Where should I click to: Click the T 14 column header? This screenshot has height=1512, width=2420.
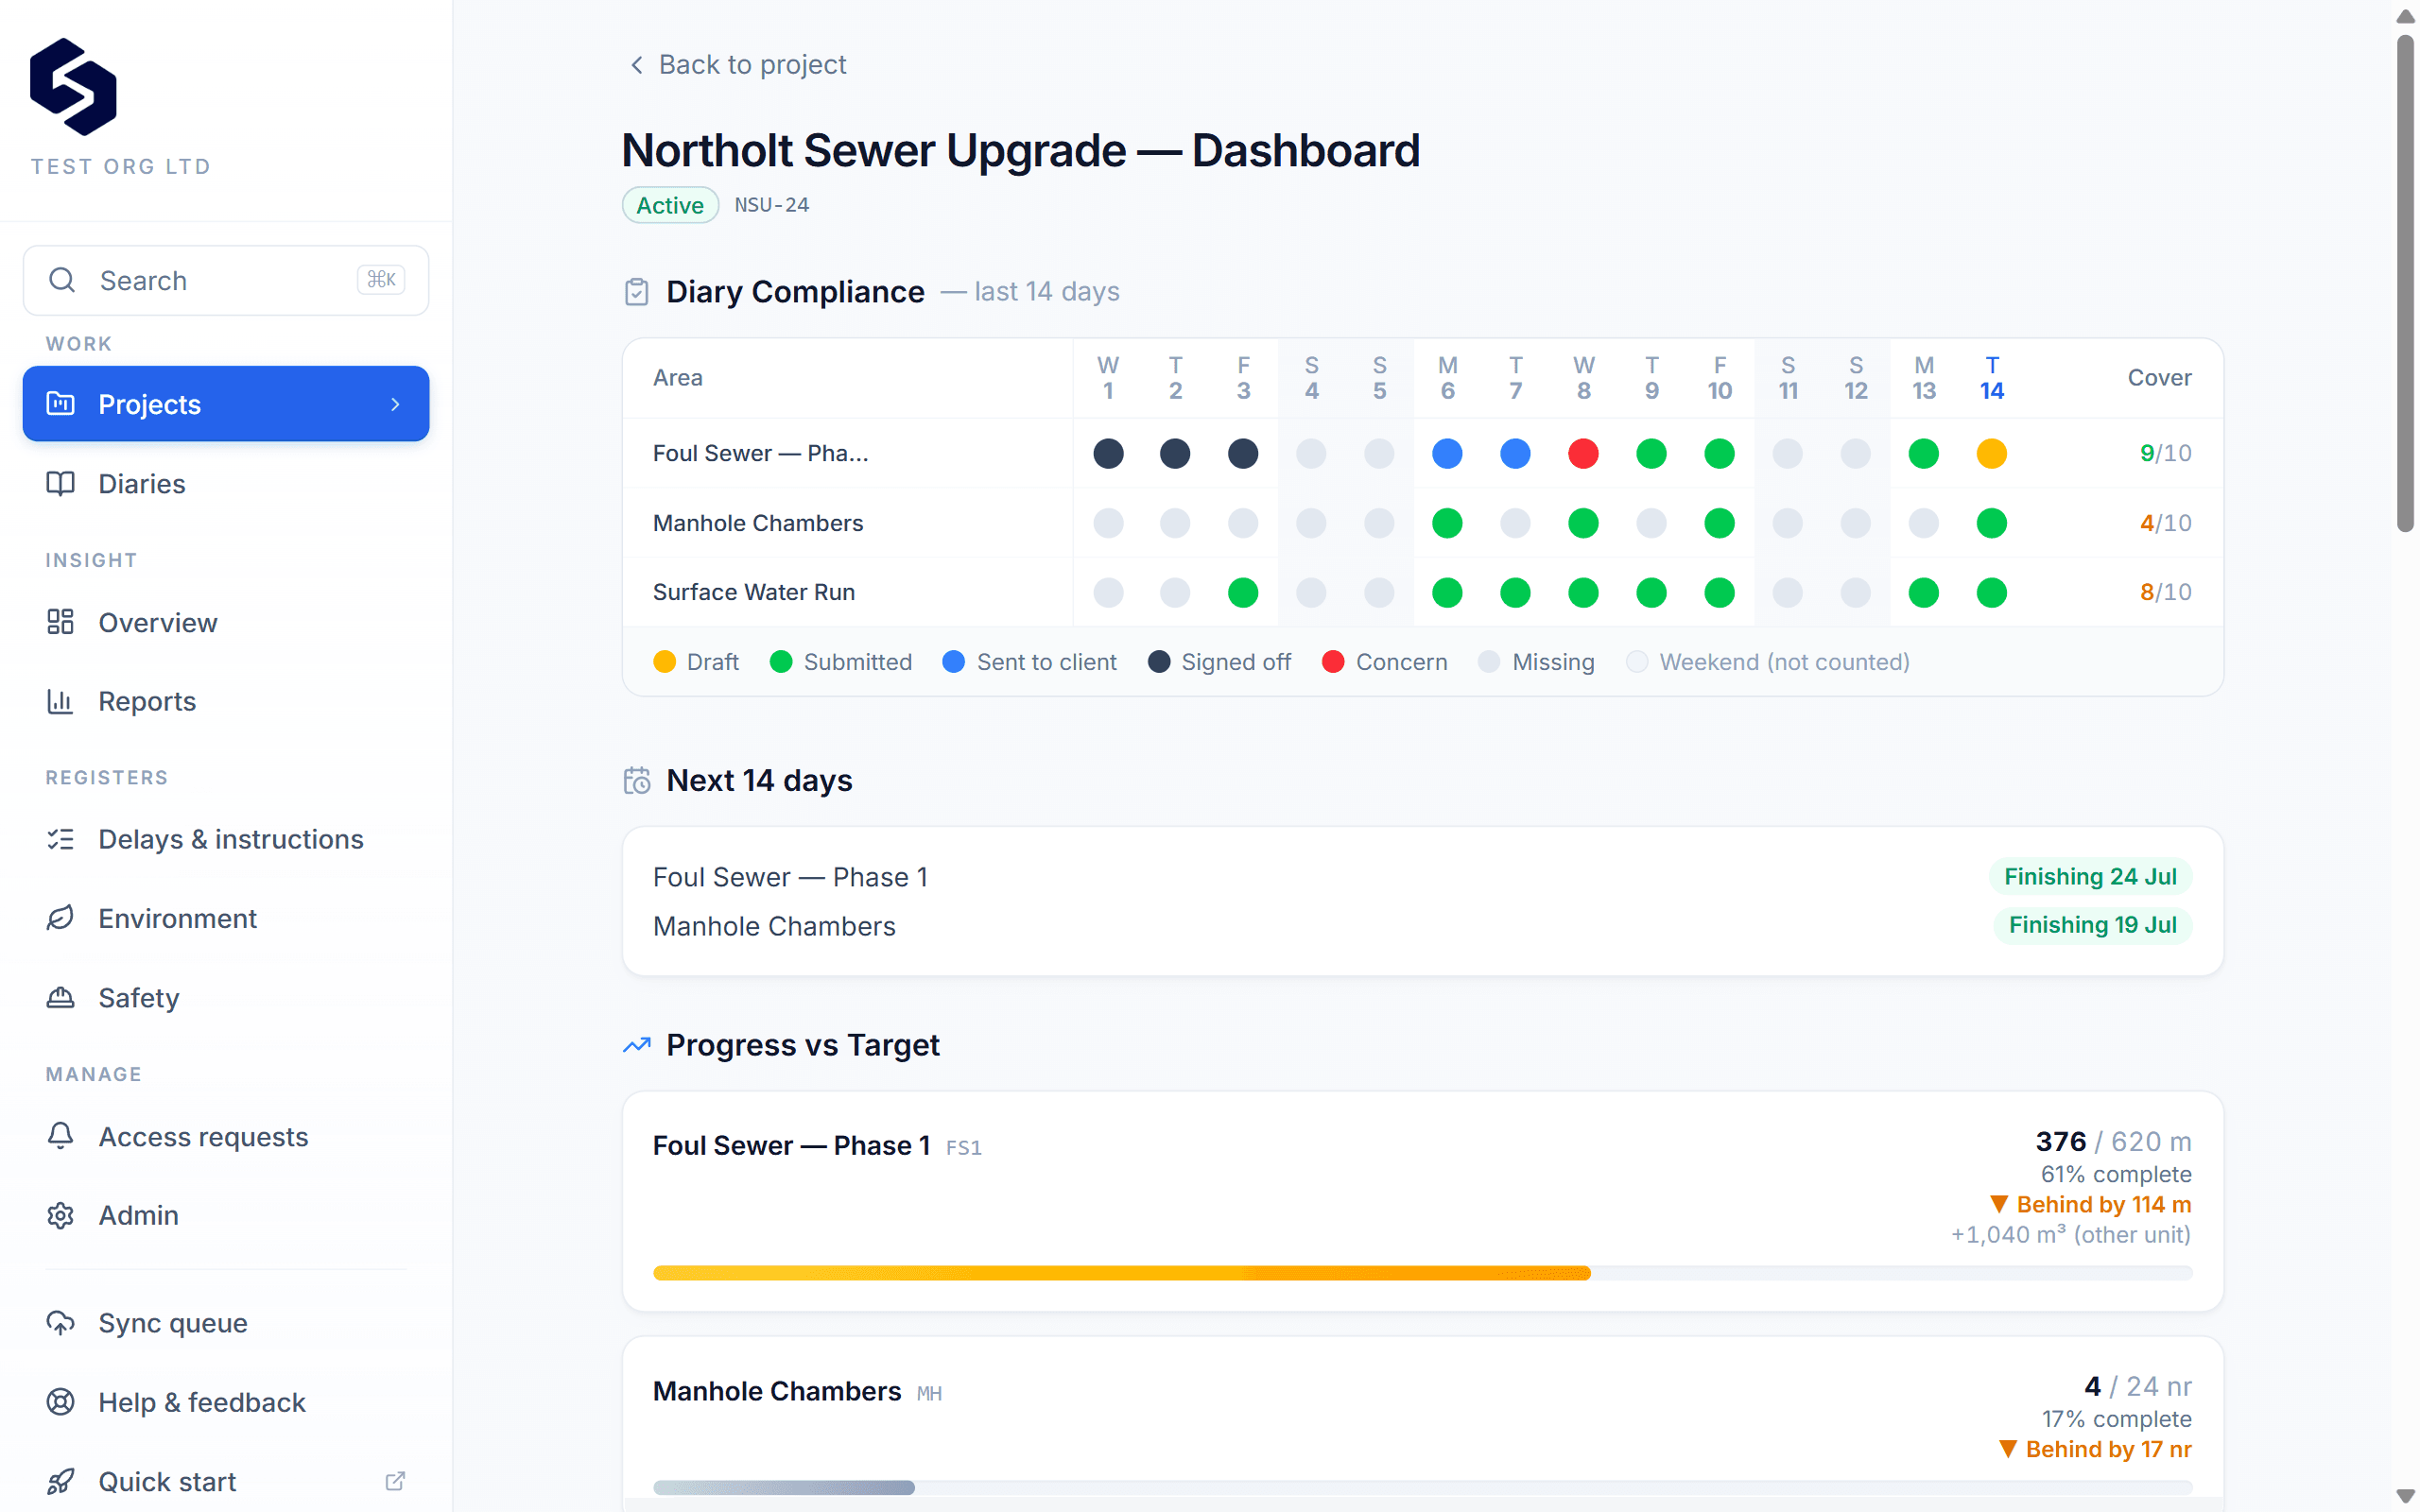click(x=1991, y=378)
